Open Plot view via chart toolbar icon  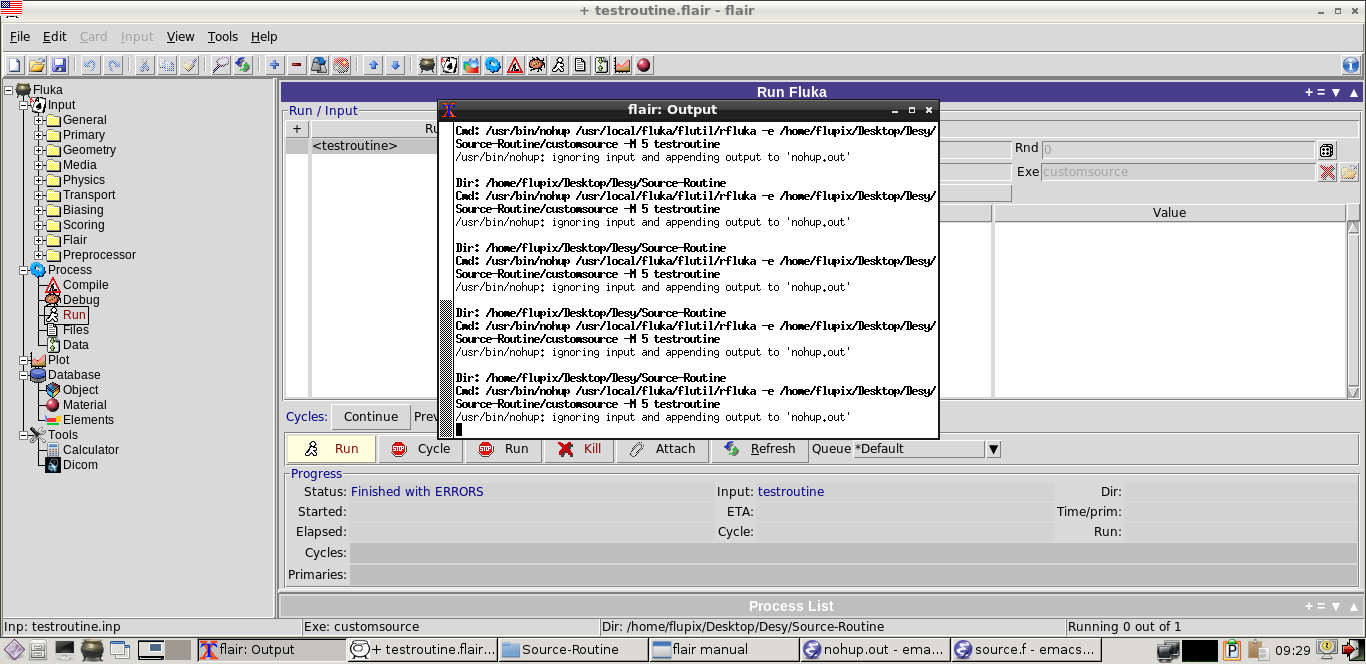pyautogui.click(x=623, y=65)
